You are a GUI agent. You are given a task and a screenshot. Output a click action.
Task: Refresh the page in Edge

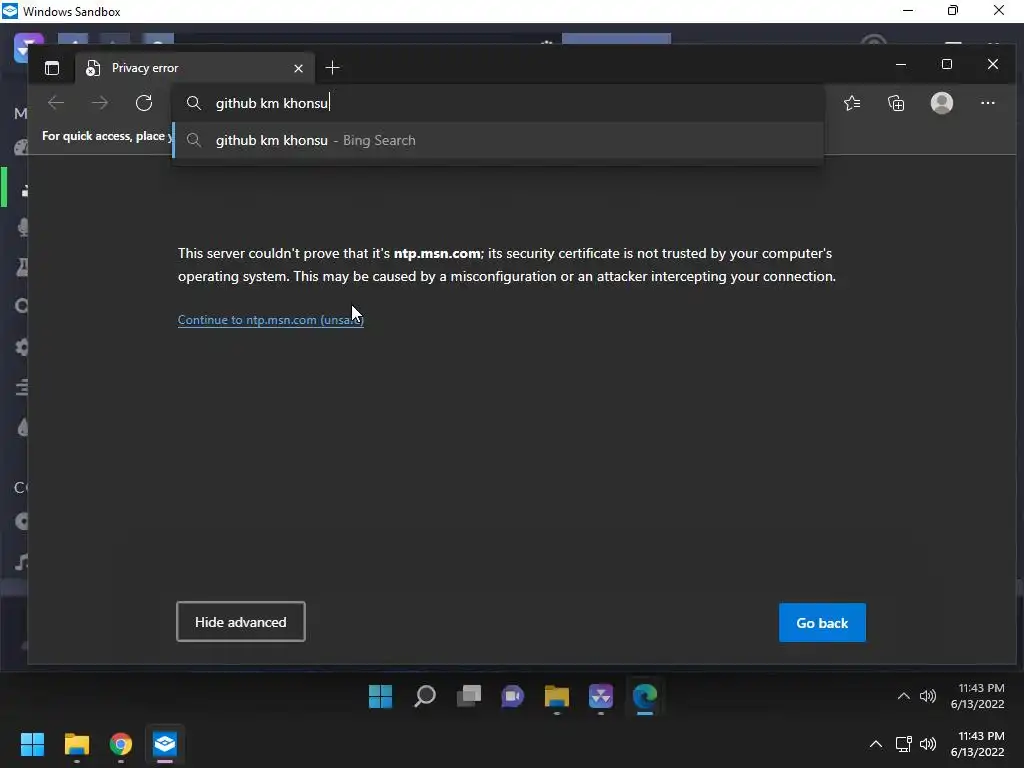144,103
